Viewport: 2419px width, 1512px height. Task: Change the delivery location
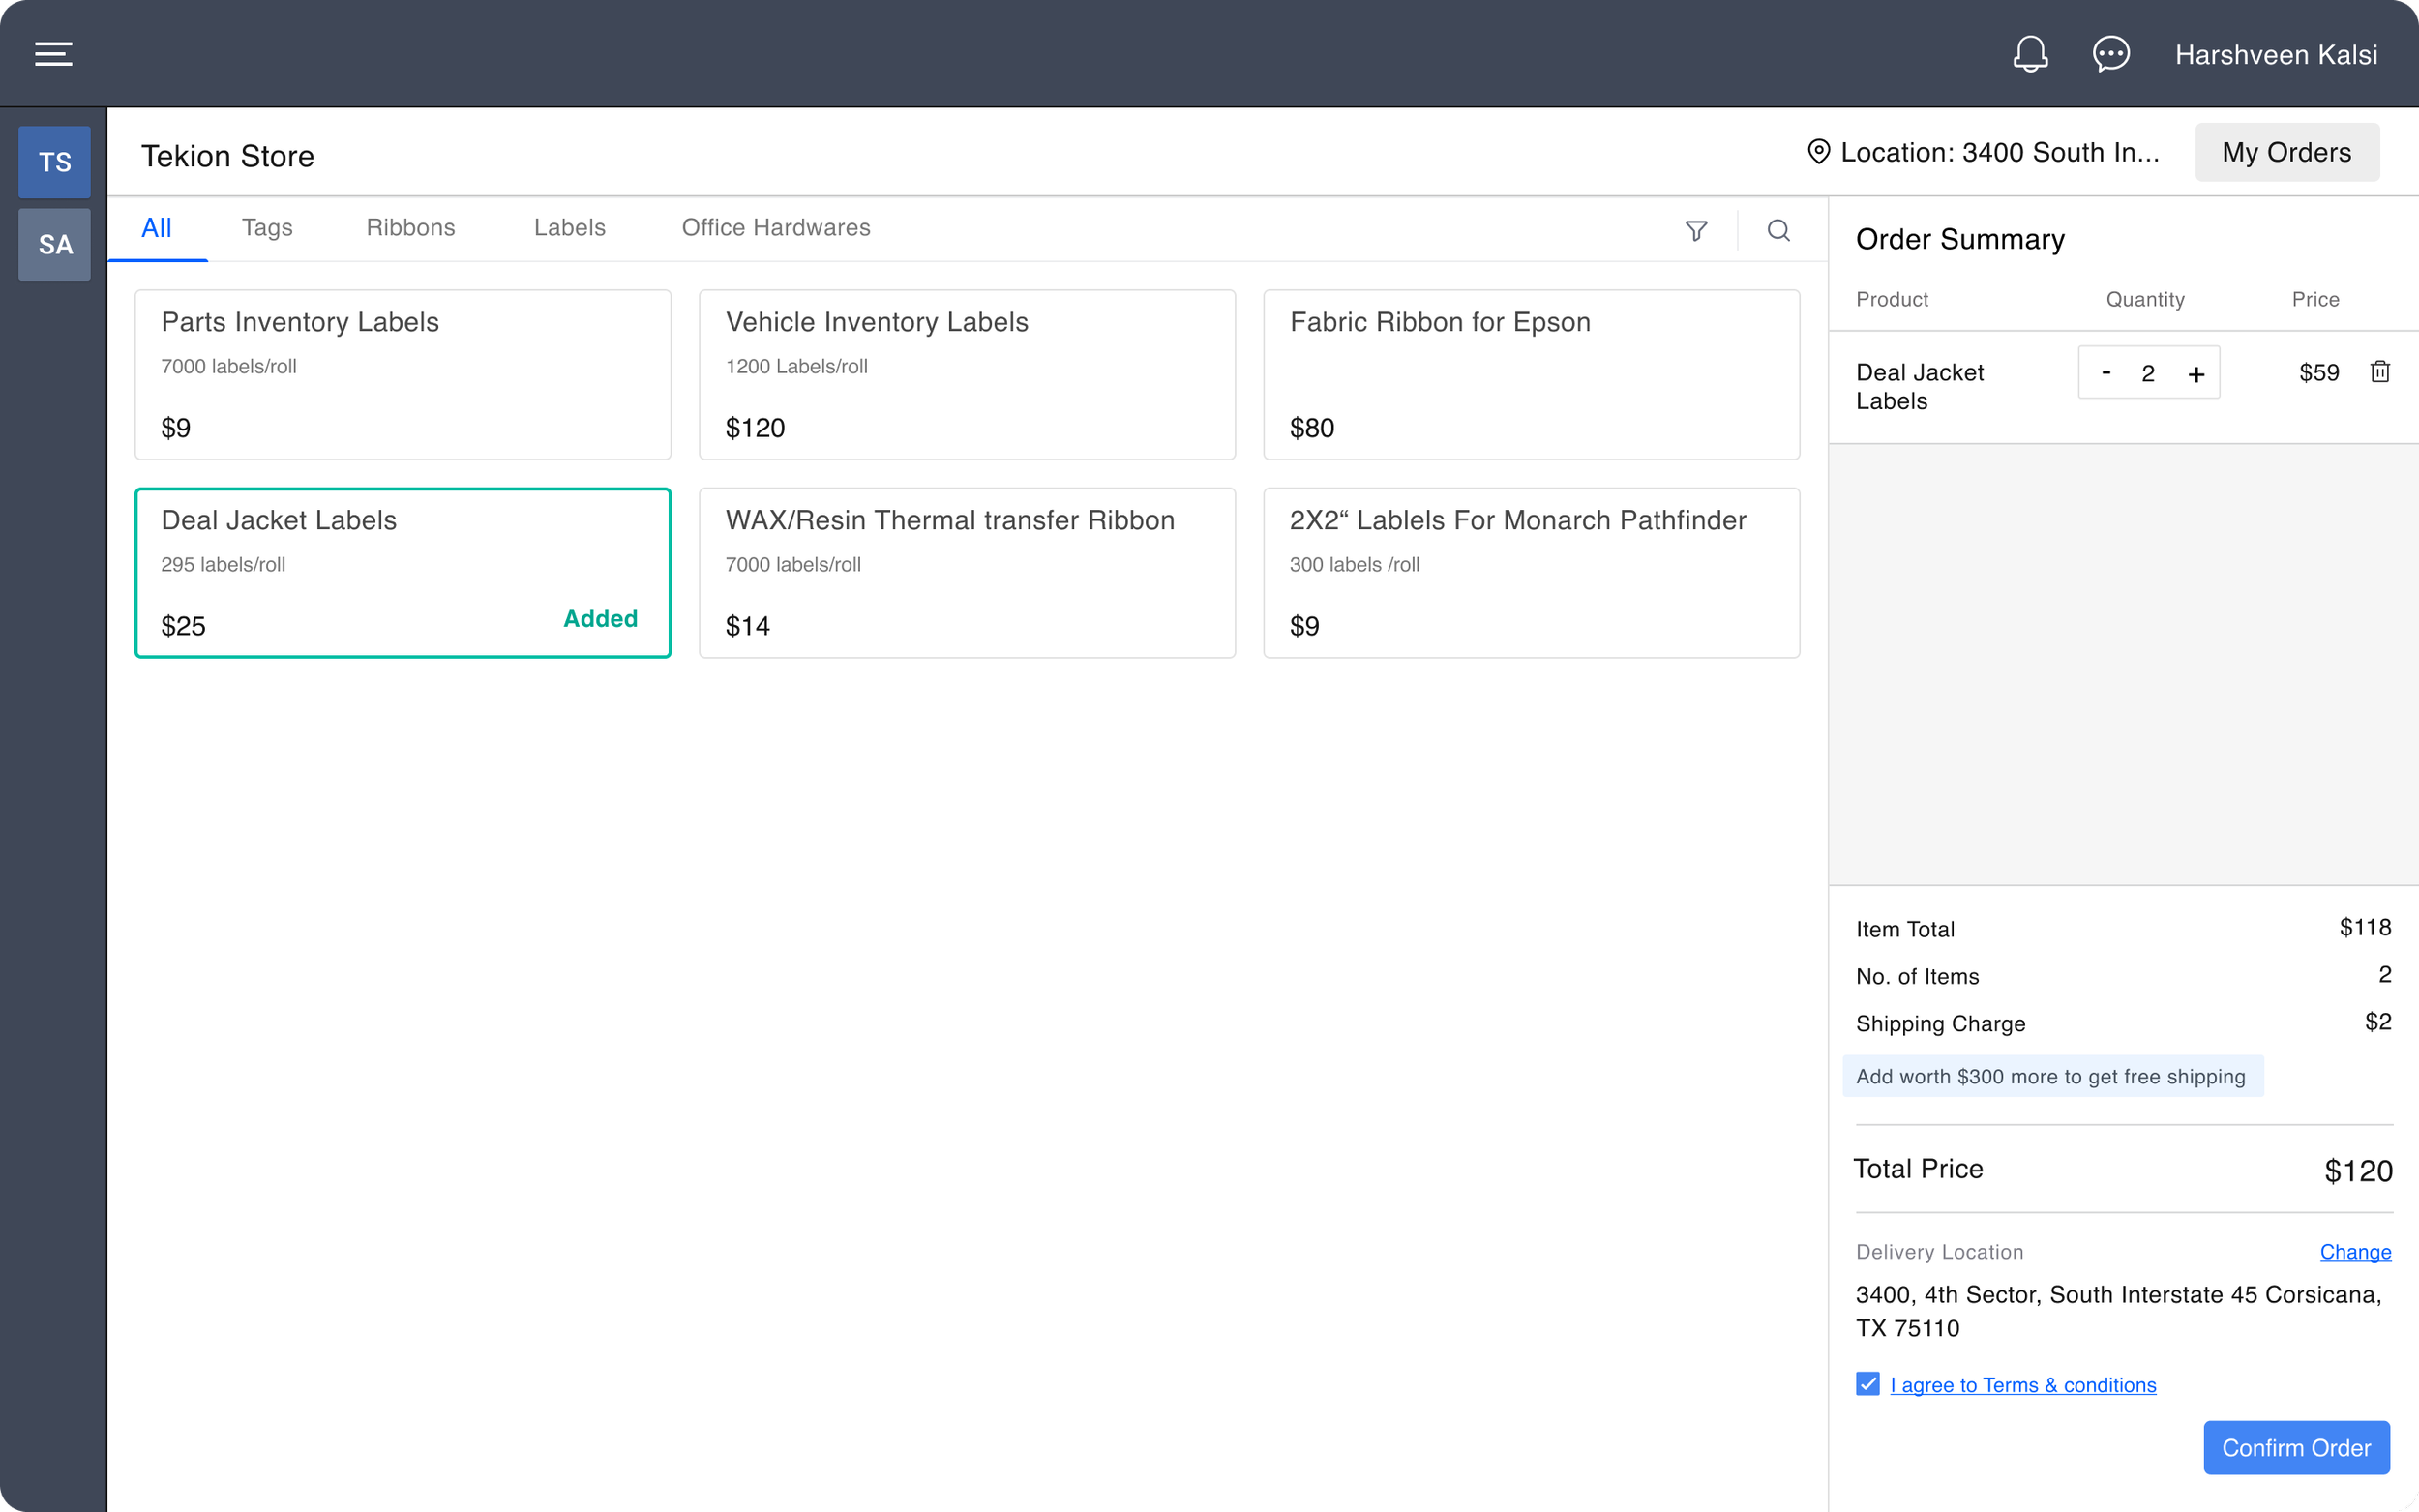[2355, 1252]
